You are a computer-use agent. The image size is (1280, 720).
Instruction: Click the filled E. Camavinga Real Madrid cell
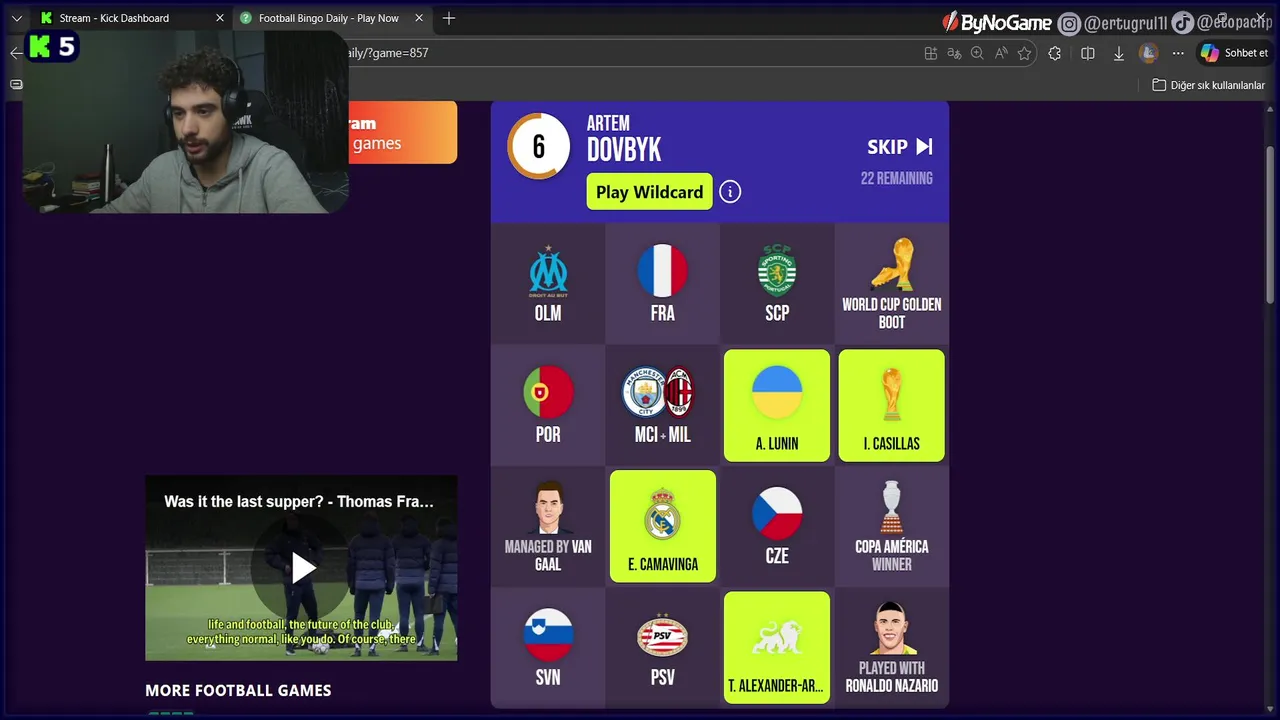point(662,526)
